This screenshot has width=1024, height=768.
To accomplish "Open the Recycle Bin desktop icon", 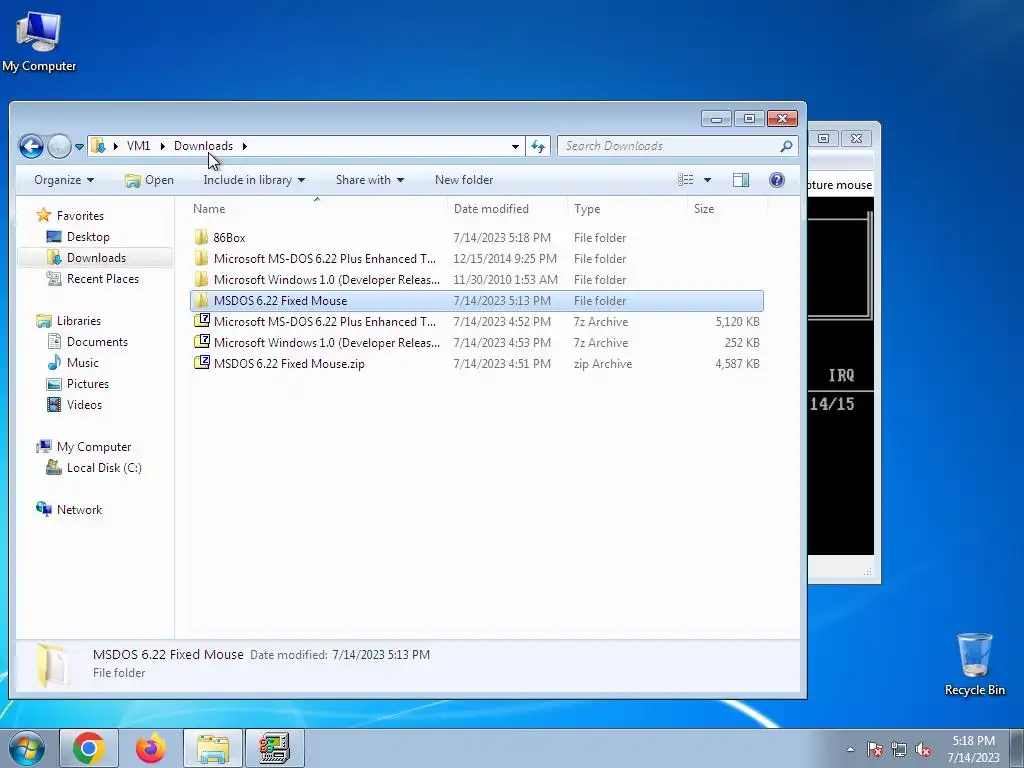I will pyautogui.click(x=974, y=665).
